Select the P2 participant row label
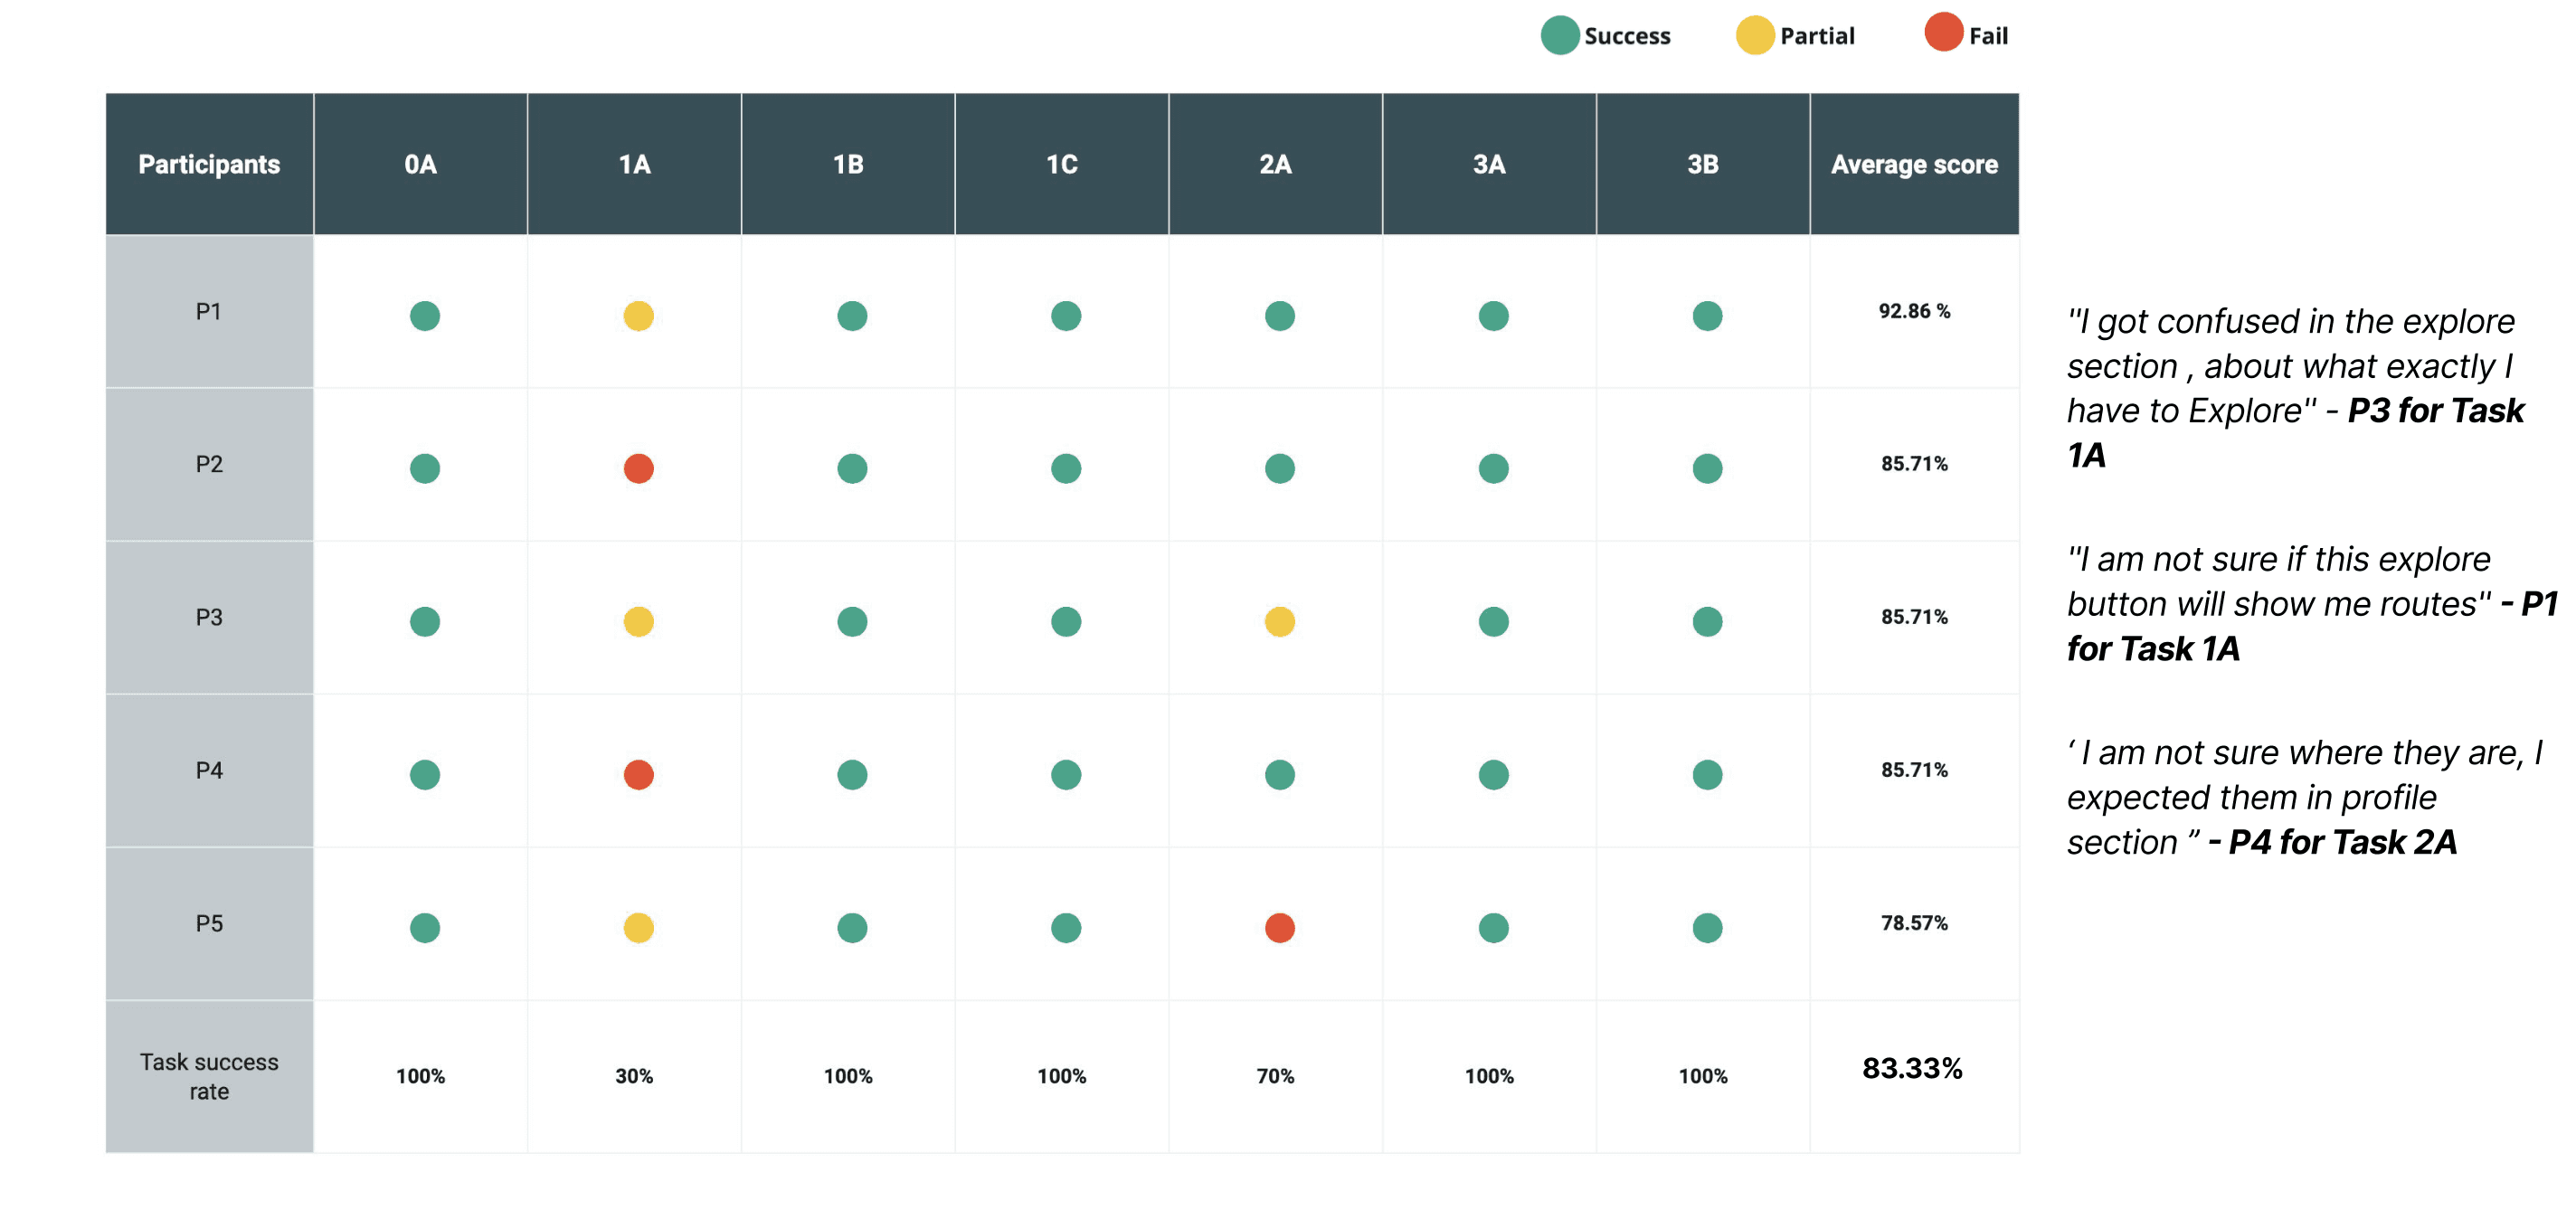The width and height of the screenshot is (2576, 1210). (209, 464)
